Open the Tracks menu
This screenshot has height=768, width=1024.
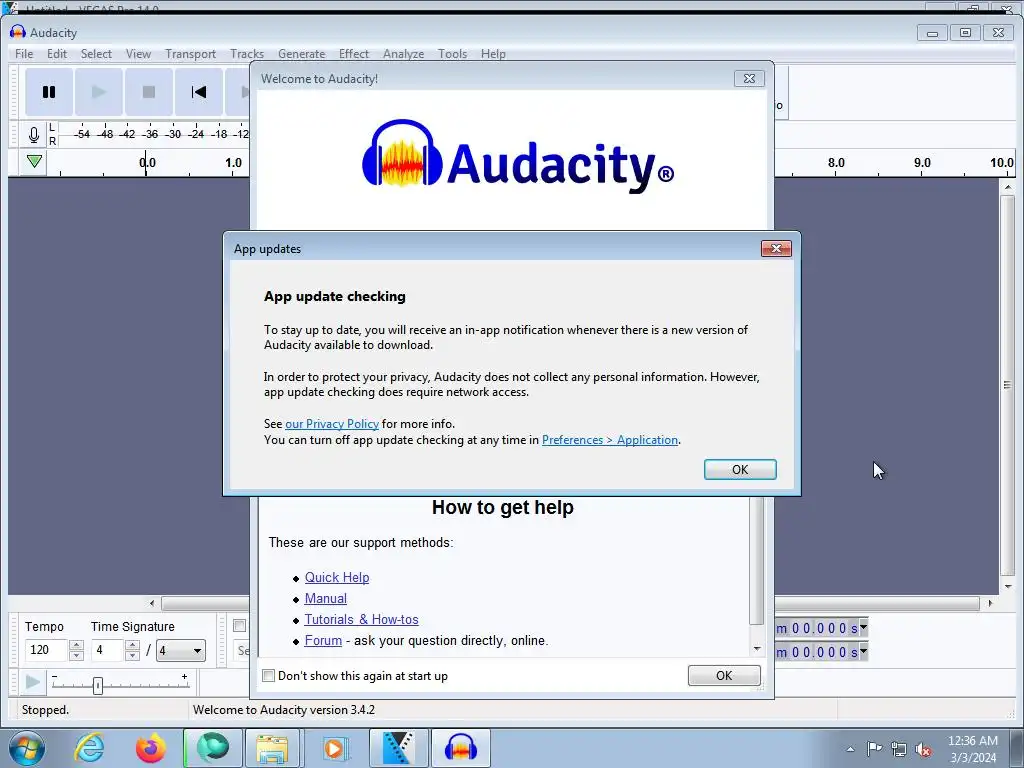pyautogui.click(x=247, y=54)
